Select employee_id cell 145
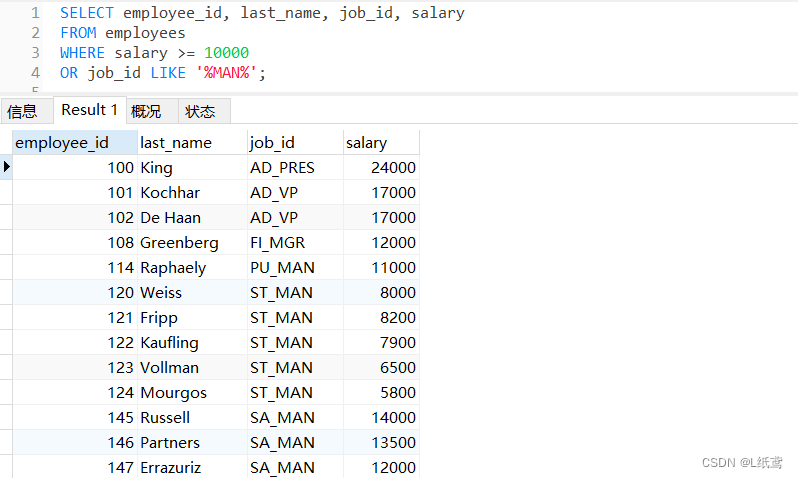 point(75,417)
